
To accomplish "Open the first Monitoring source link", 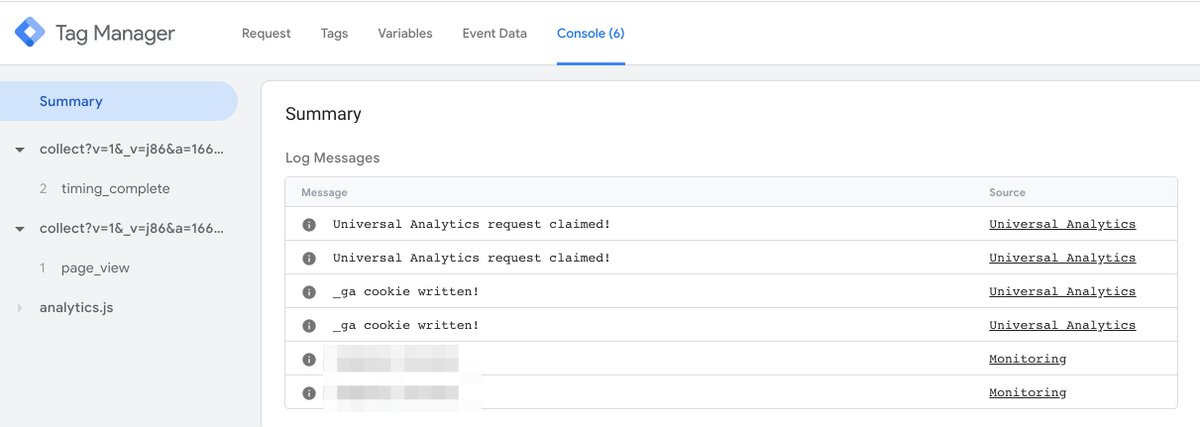I will (1028, 359).
